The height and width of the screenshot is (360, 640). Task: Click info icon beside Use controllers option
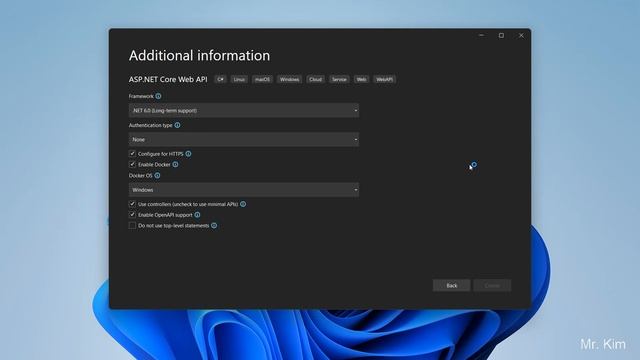click(243, 204)
